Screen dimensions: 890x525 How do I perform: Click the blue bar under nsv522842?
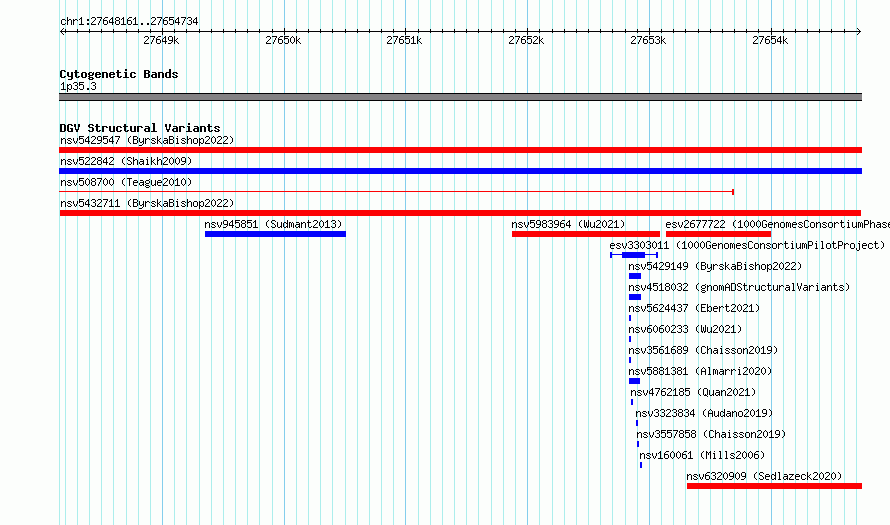tap(460, 171)
